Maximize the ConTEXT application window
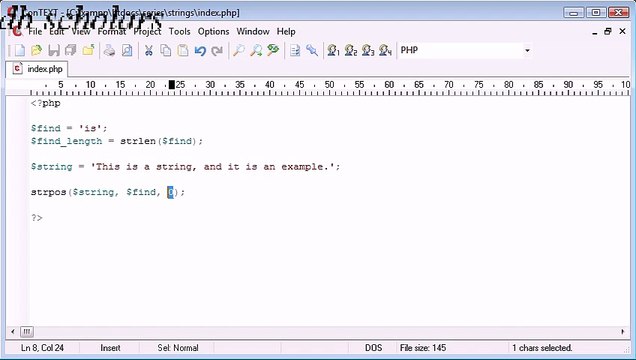The width and height of the screenshot is (636, 360). point(596,13)
